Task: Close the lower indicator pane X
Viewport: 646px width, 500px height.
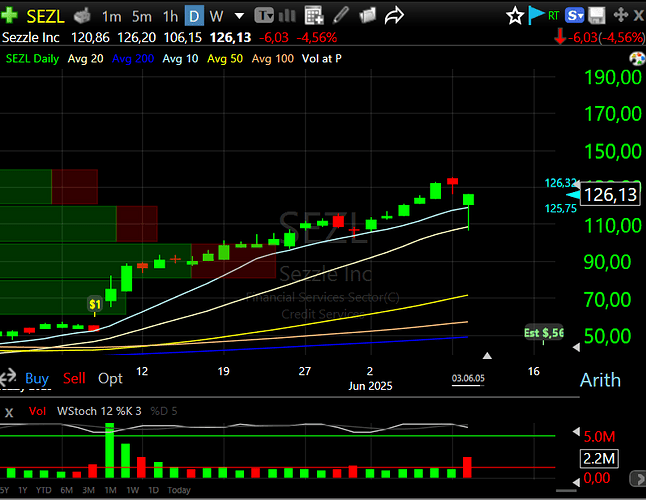Action: tap(9, 412)
